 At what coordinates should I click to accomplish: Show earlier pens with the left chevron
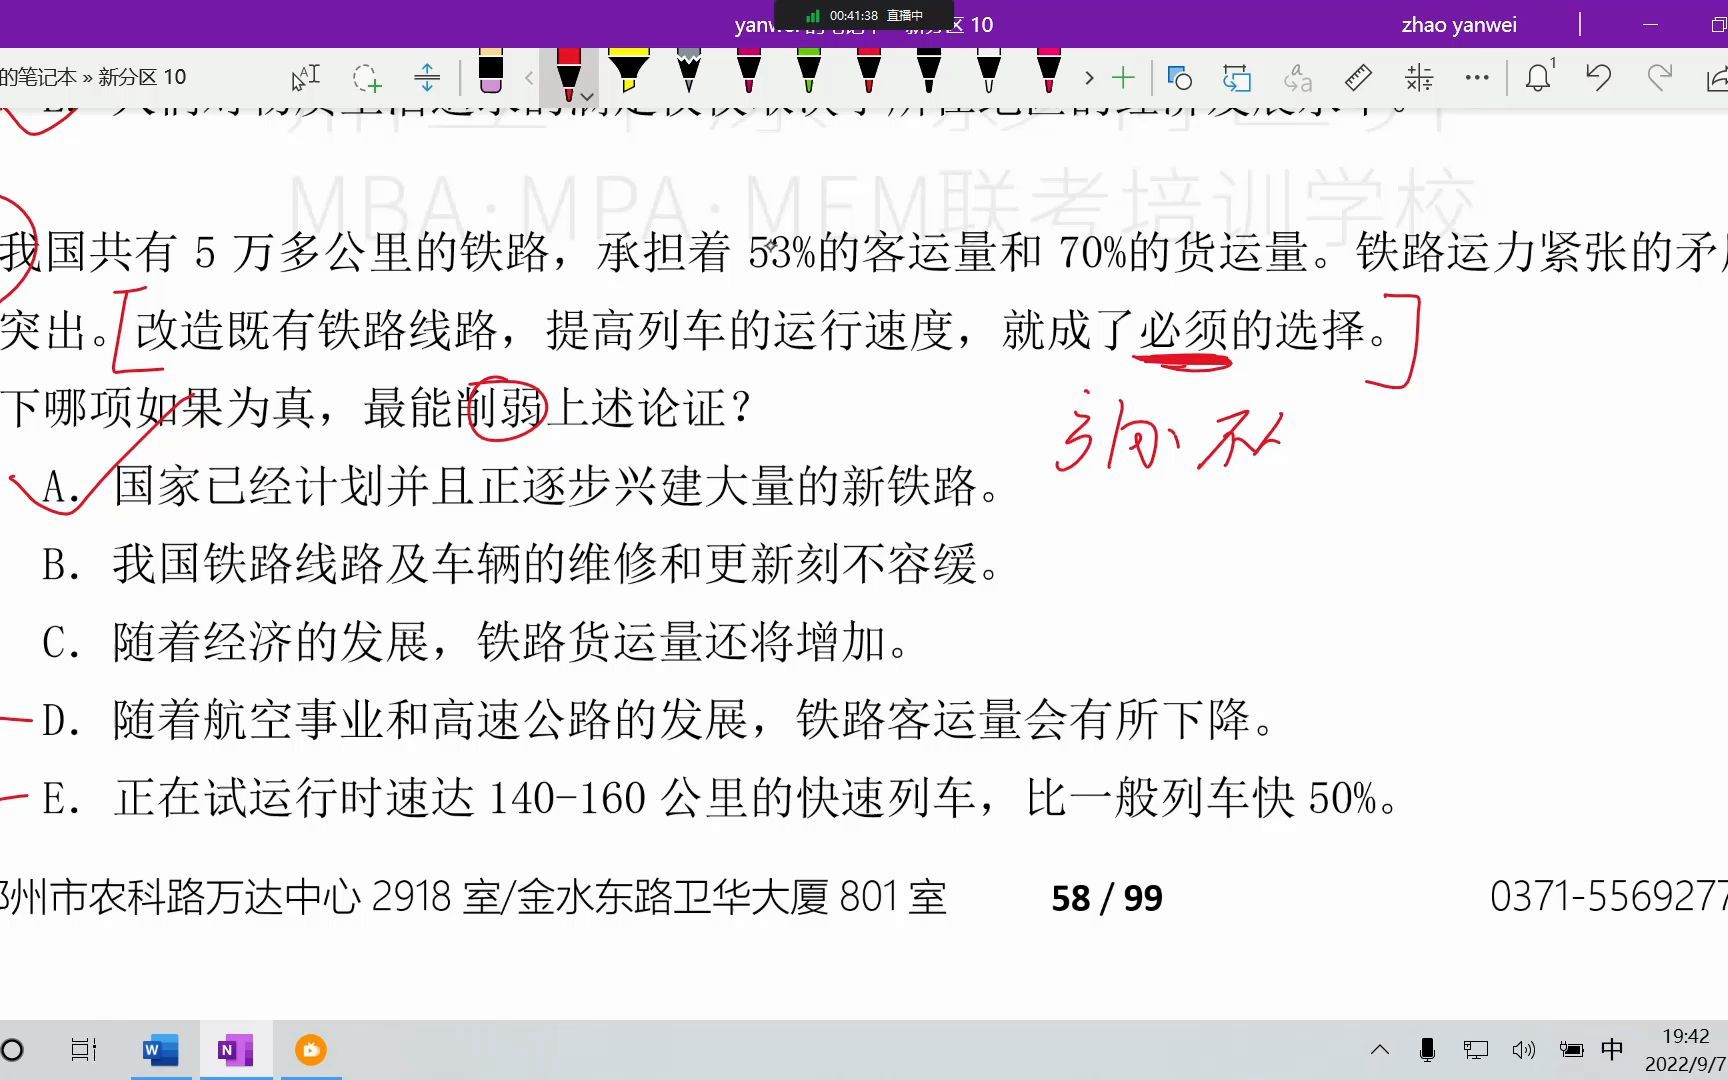(530, 77)
